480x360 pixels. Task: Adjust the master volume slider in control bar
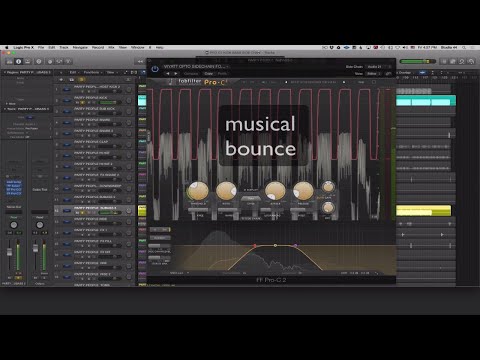click(x=418, y=61)
